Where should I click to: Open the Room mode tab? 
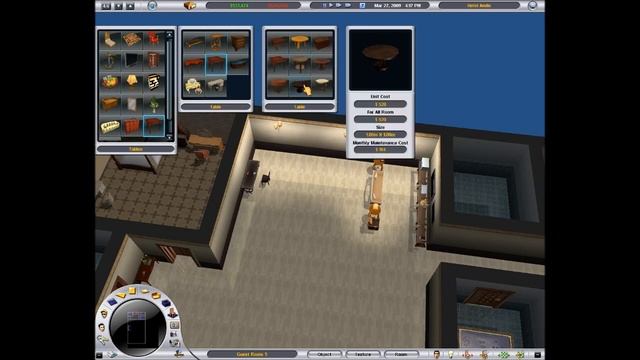(401, 354)
